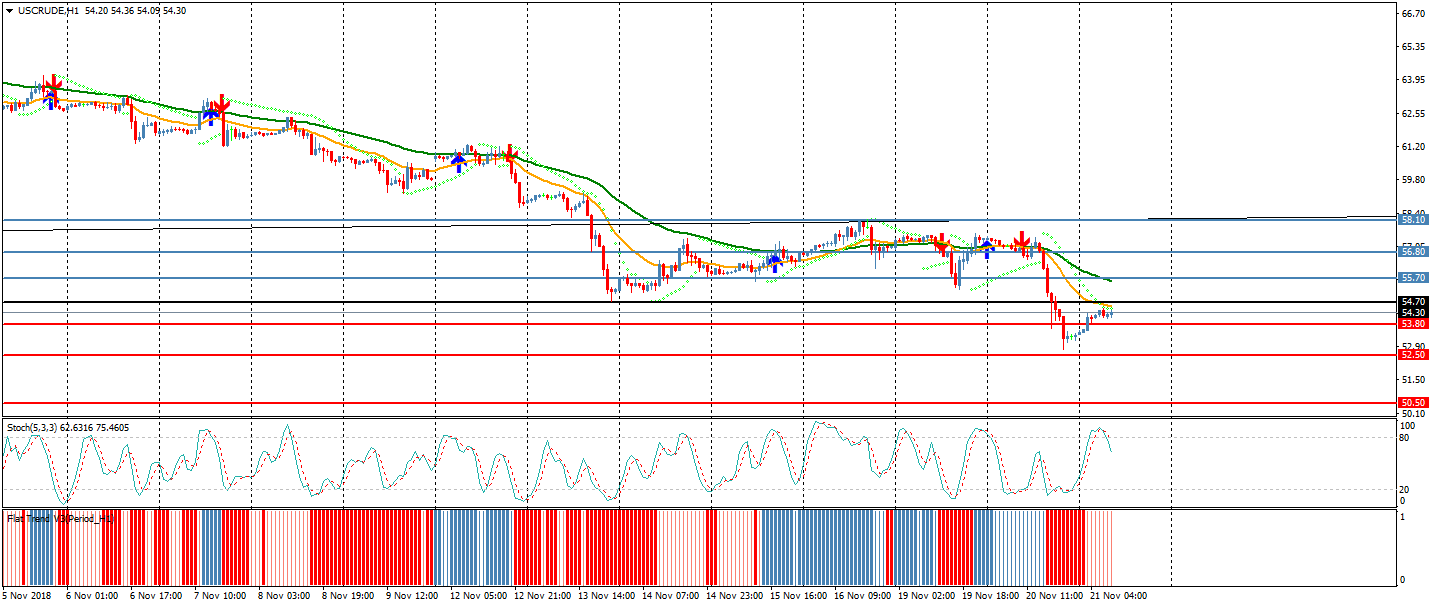Screen dimensions: 1436x607
Task: Click the 20 level on stochastic scale
Action: [x=1406, y=489]
